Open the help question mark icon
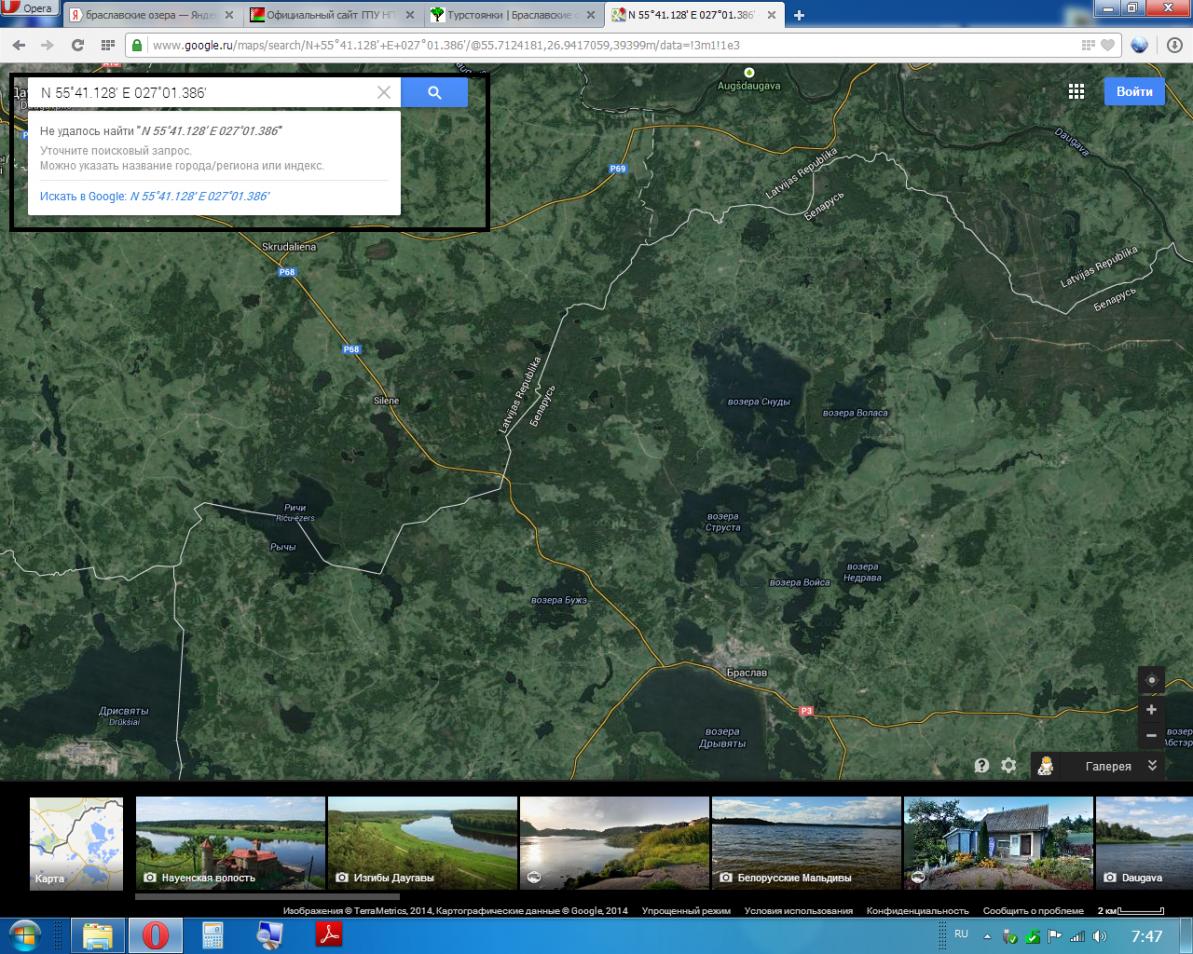 coord(982,765)
